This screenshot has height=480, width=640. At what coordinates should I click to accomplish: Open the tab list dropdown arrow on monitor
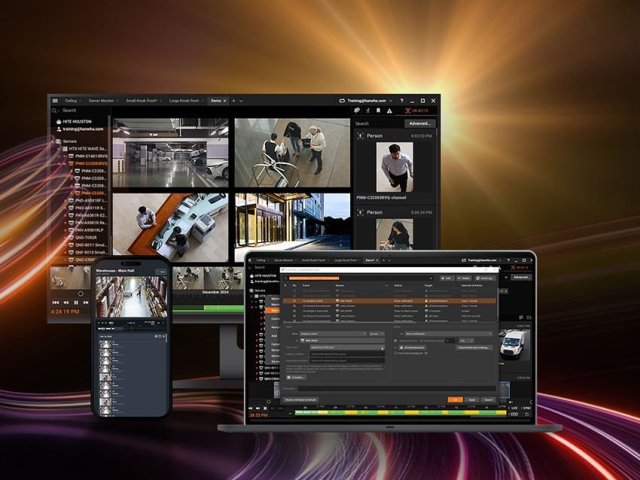241,101
